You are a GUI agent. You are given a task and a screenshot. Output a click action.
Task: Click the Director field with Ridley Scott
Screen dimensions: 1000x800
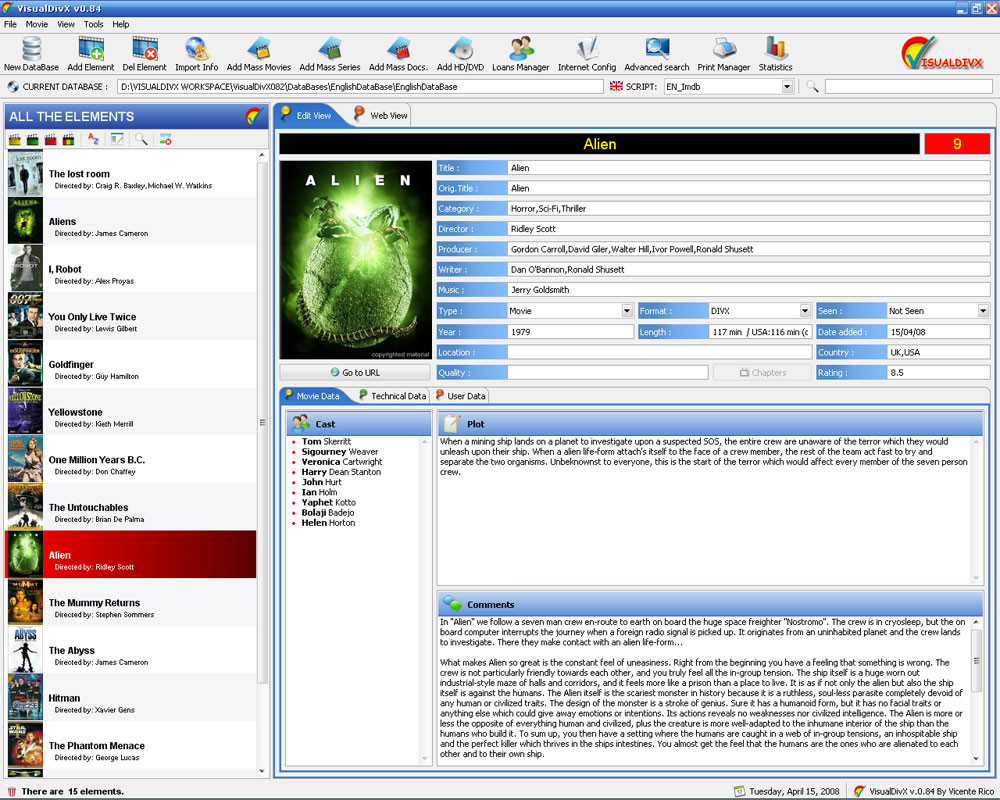[x=748, y=228]
